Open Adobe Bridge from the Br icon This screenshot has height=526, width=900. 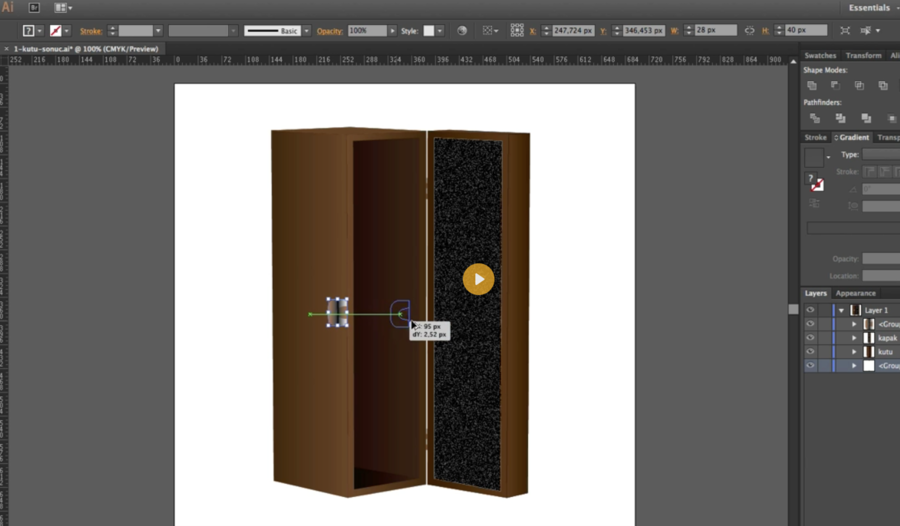(34, 7)
